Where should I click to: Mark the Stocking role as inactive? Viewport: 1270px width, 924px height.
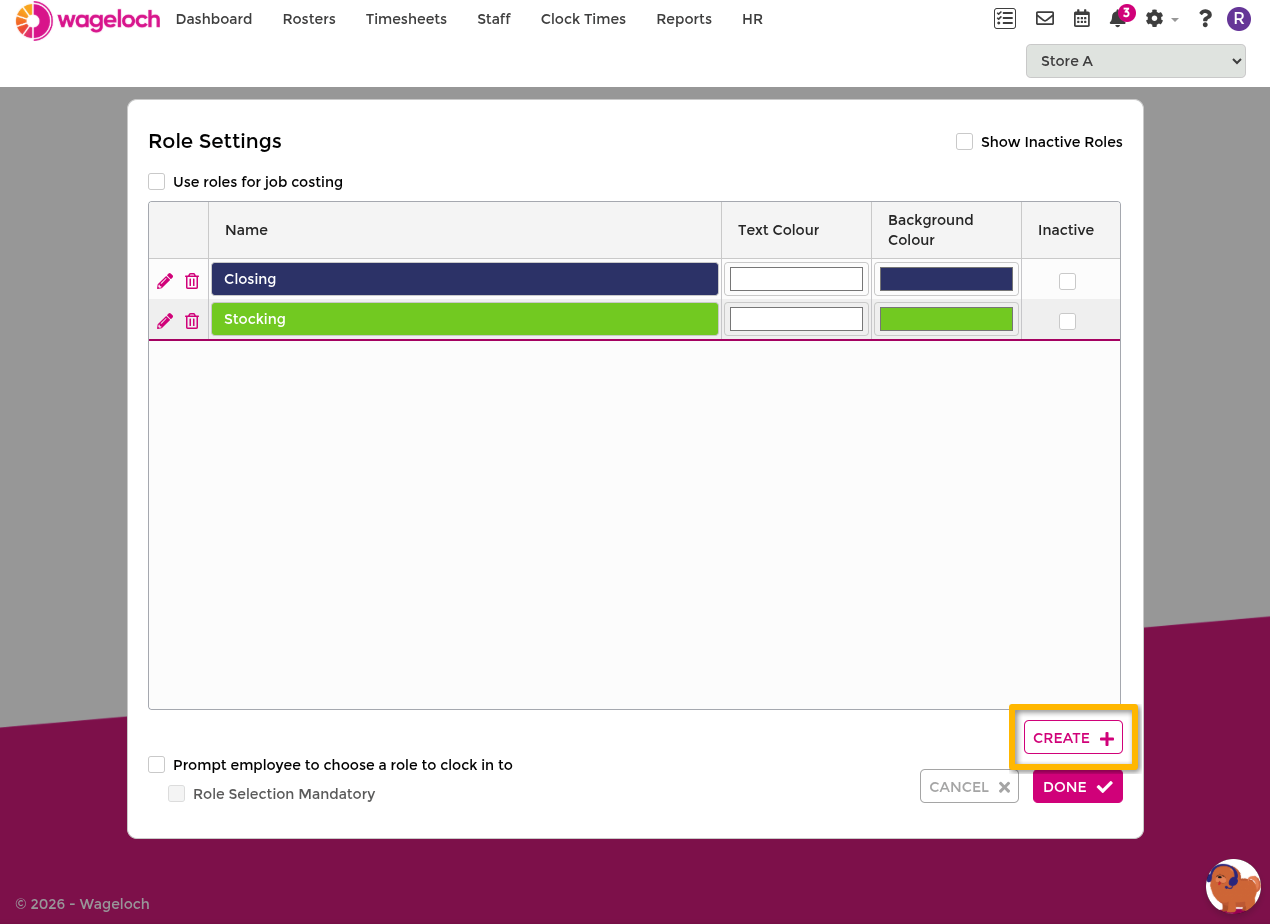coord(1067,321)
